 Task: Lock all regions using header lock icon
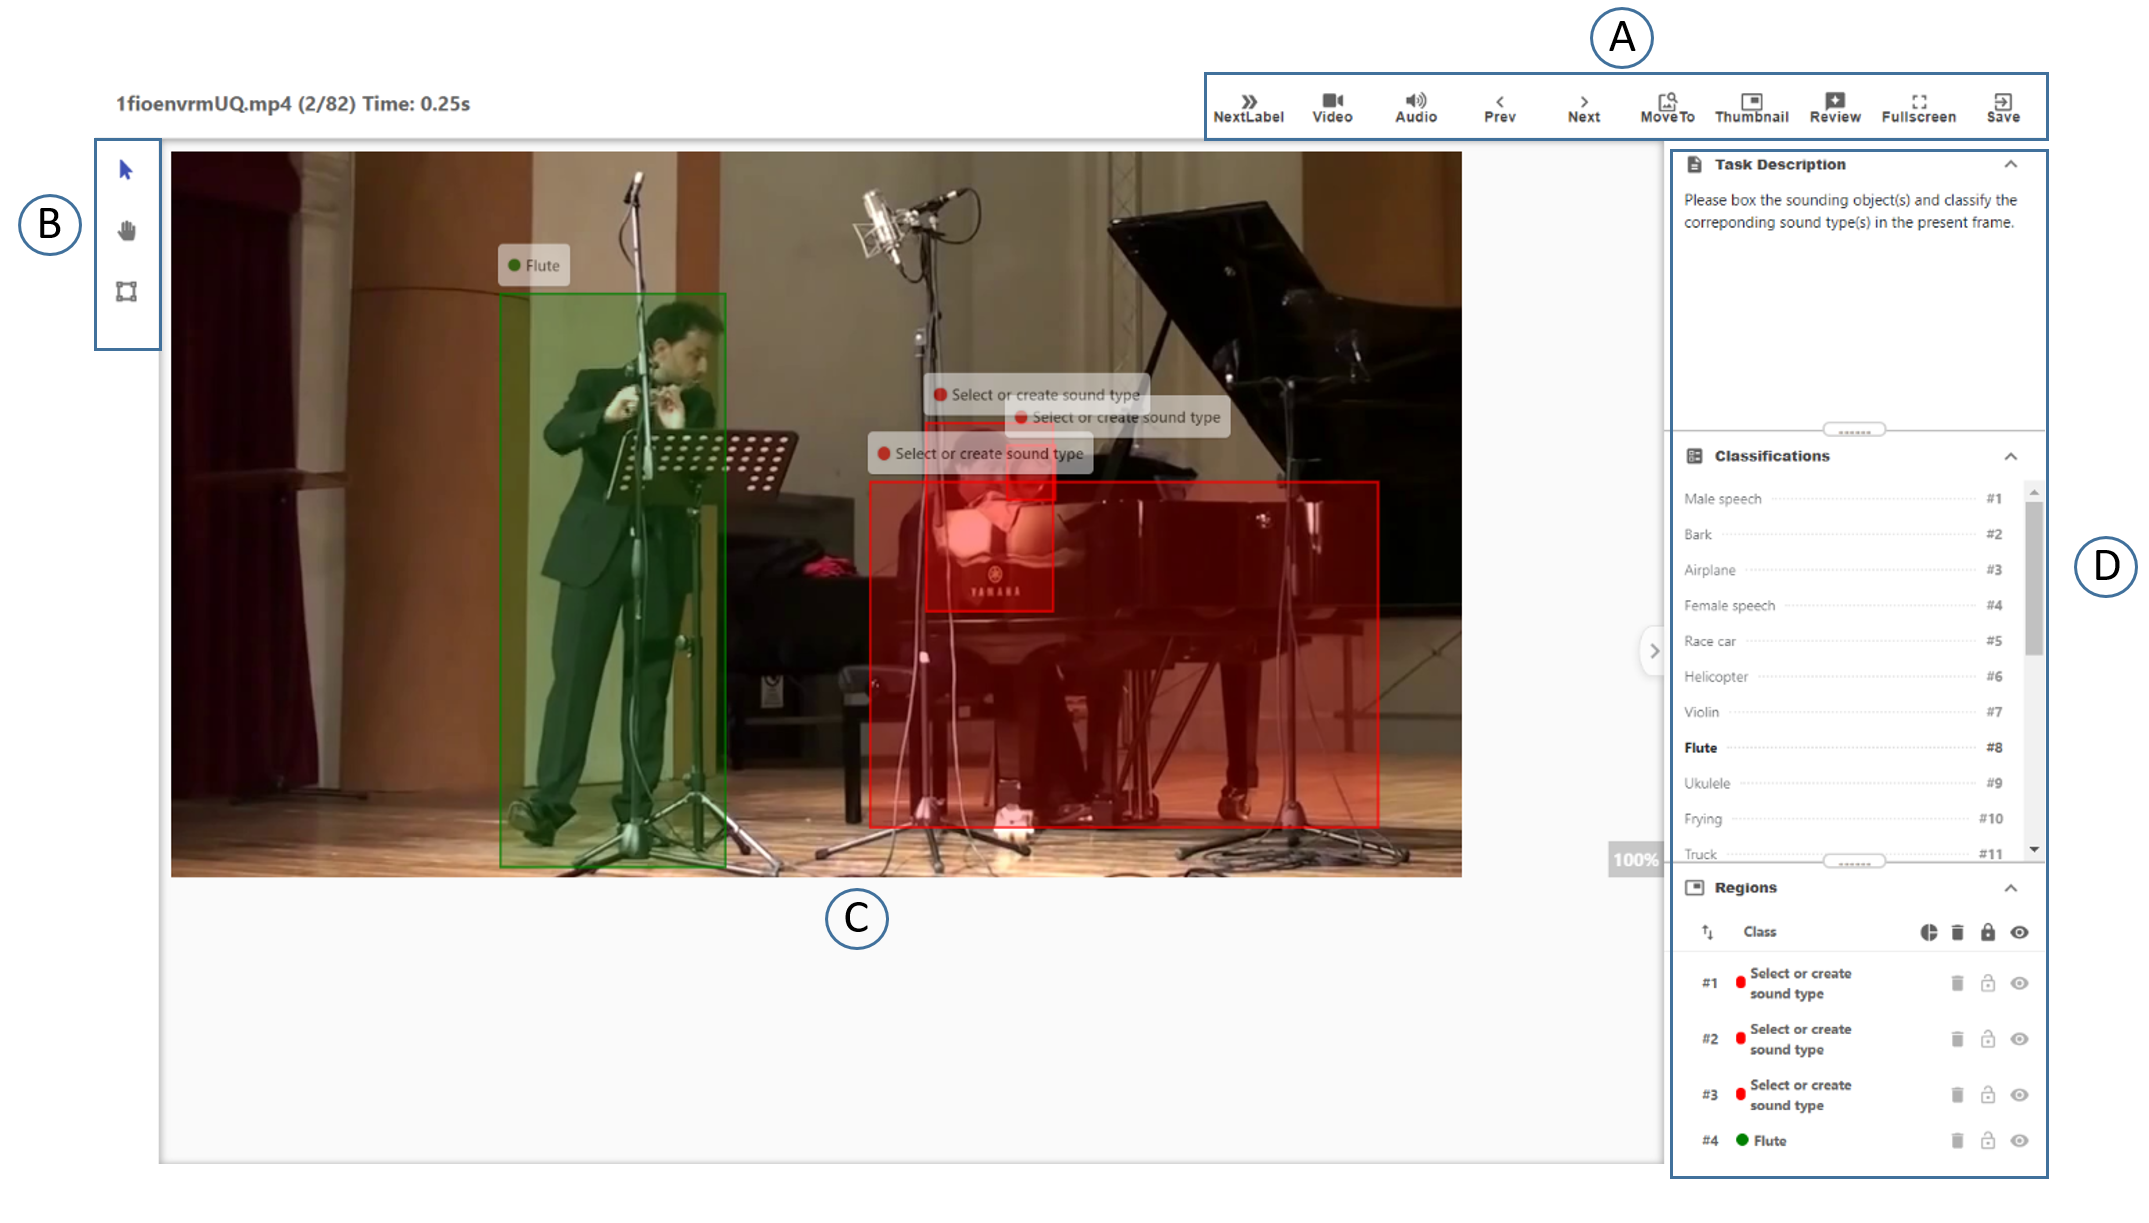1988,932
